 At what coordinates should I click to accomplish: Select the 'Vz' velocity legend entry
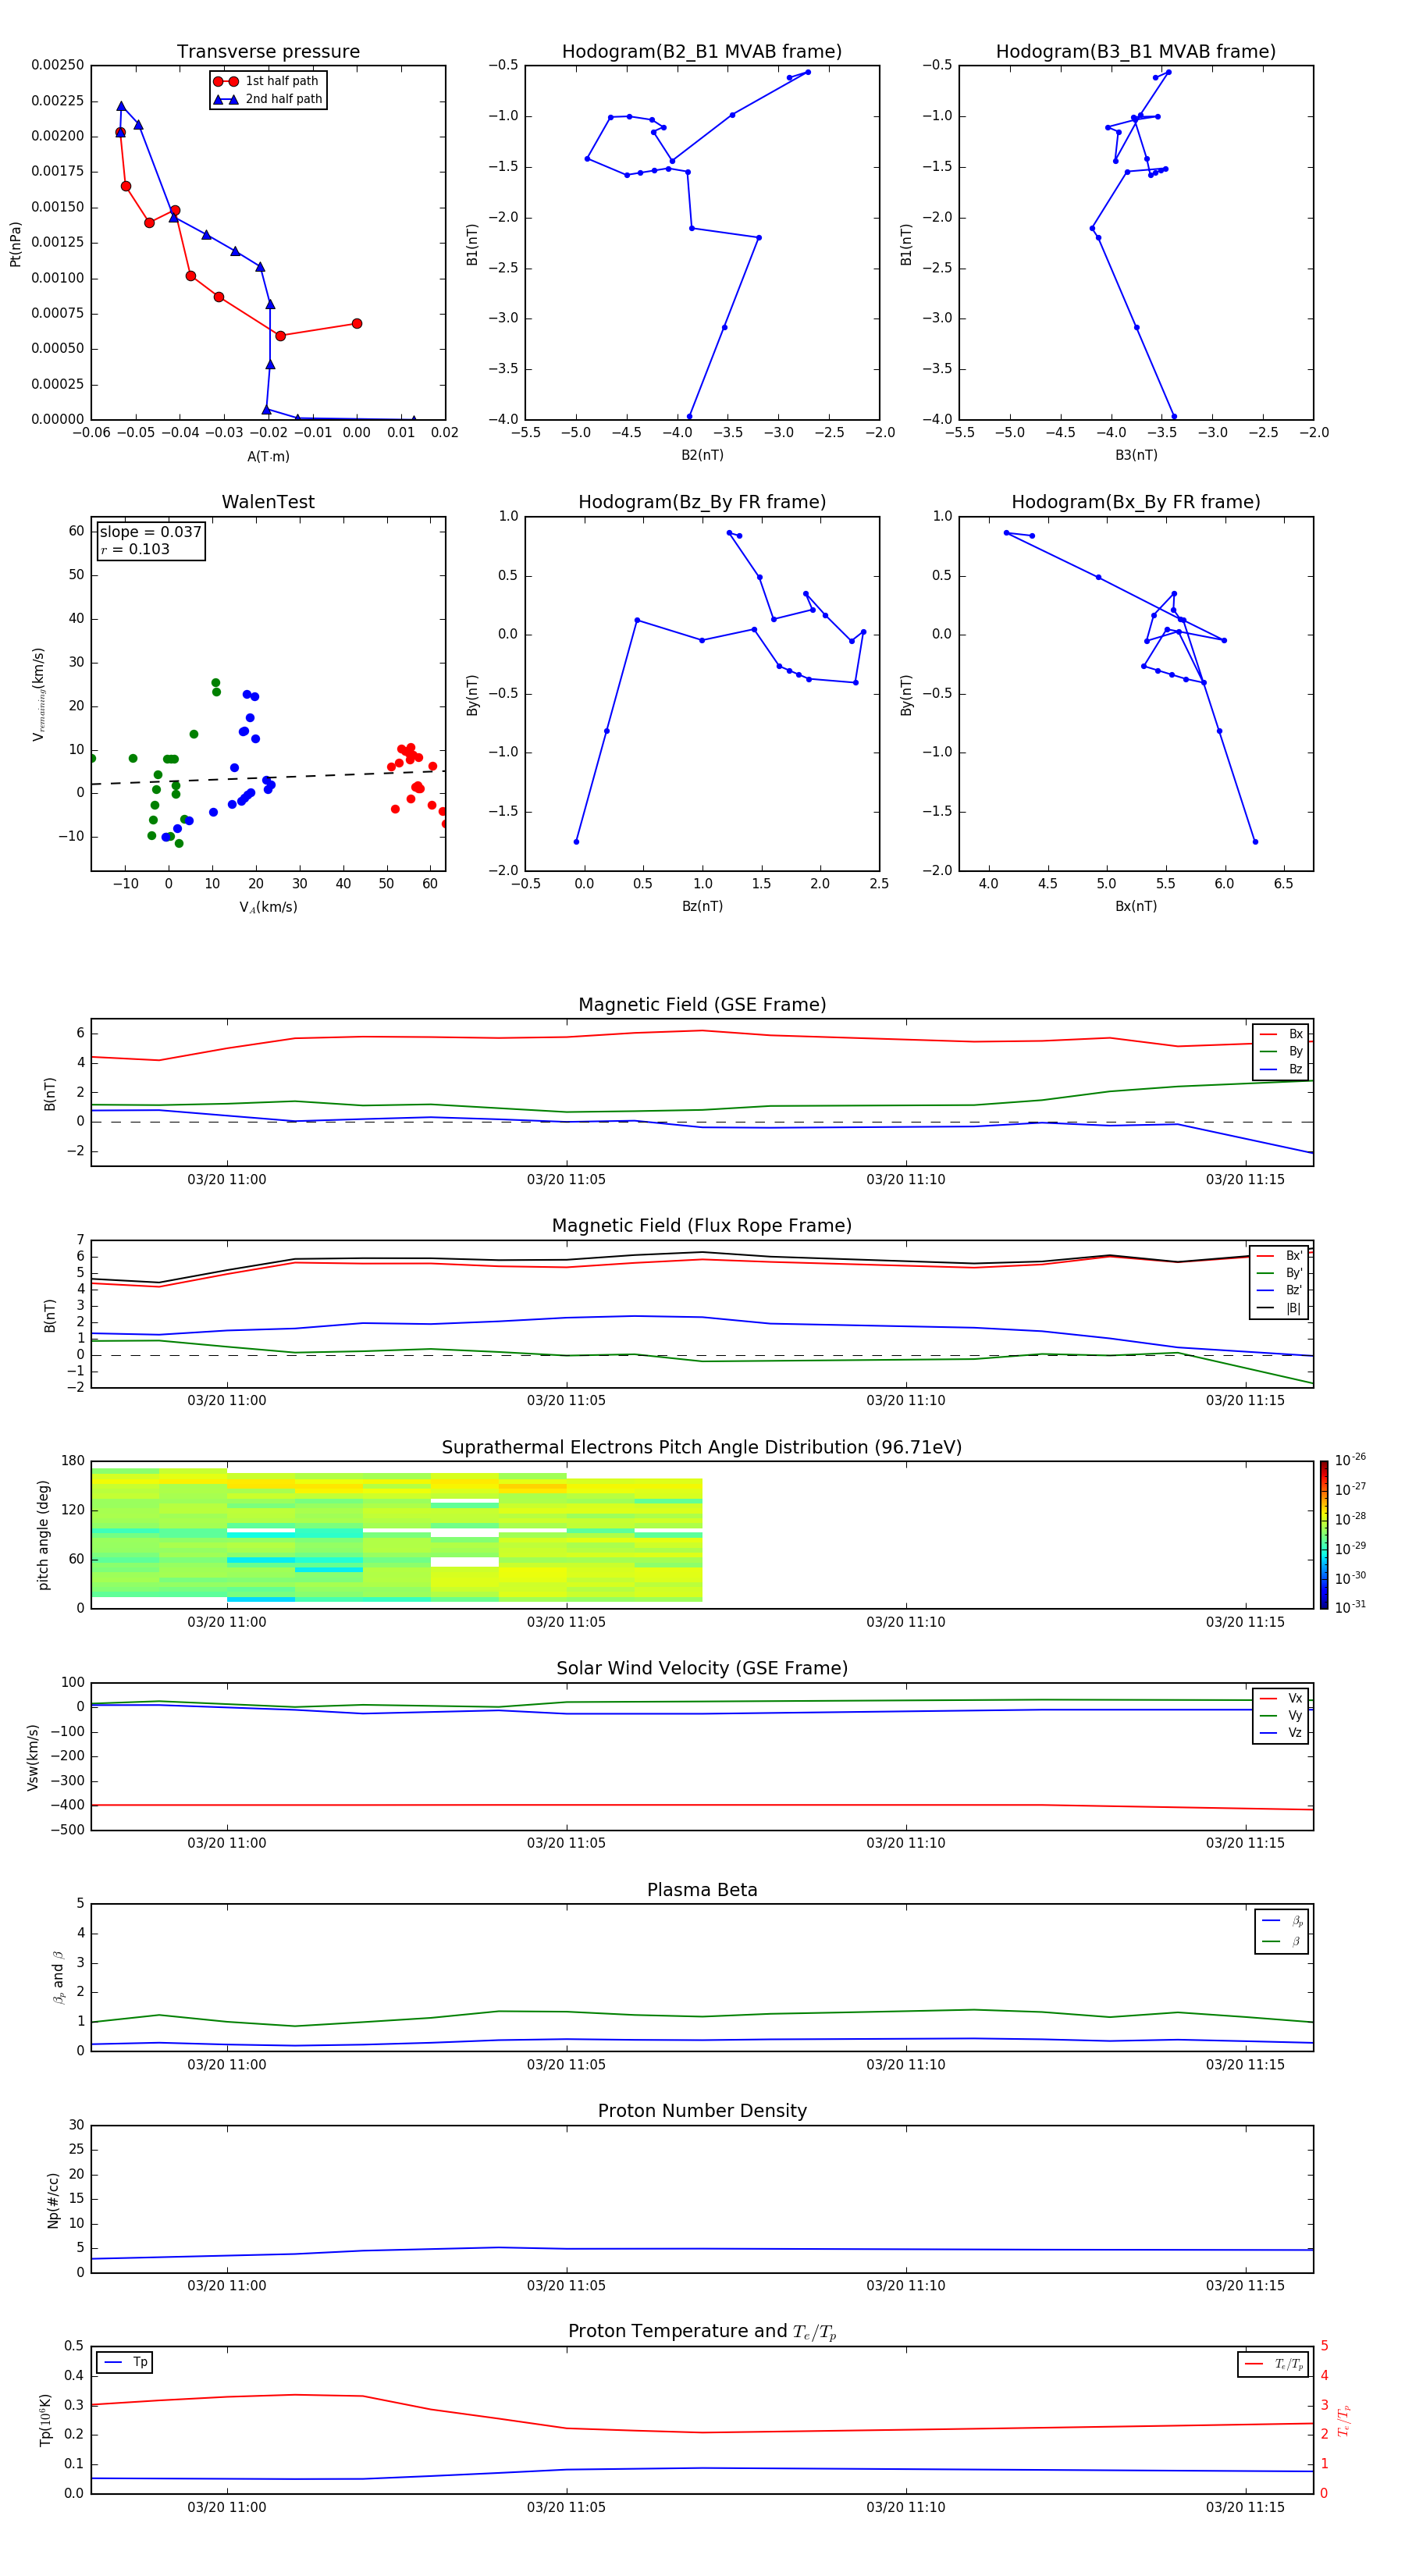point(1281,1733)
